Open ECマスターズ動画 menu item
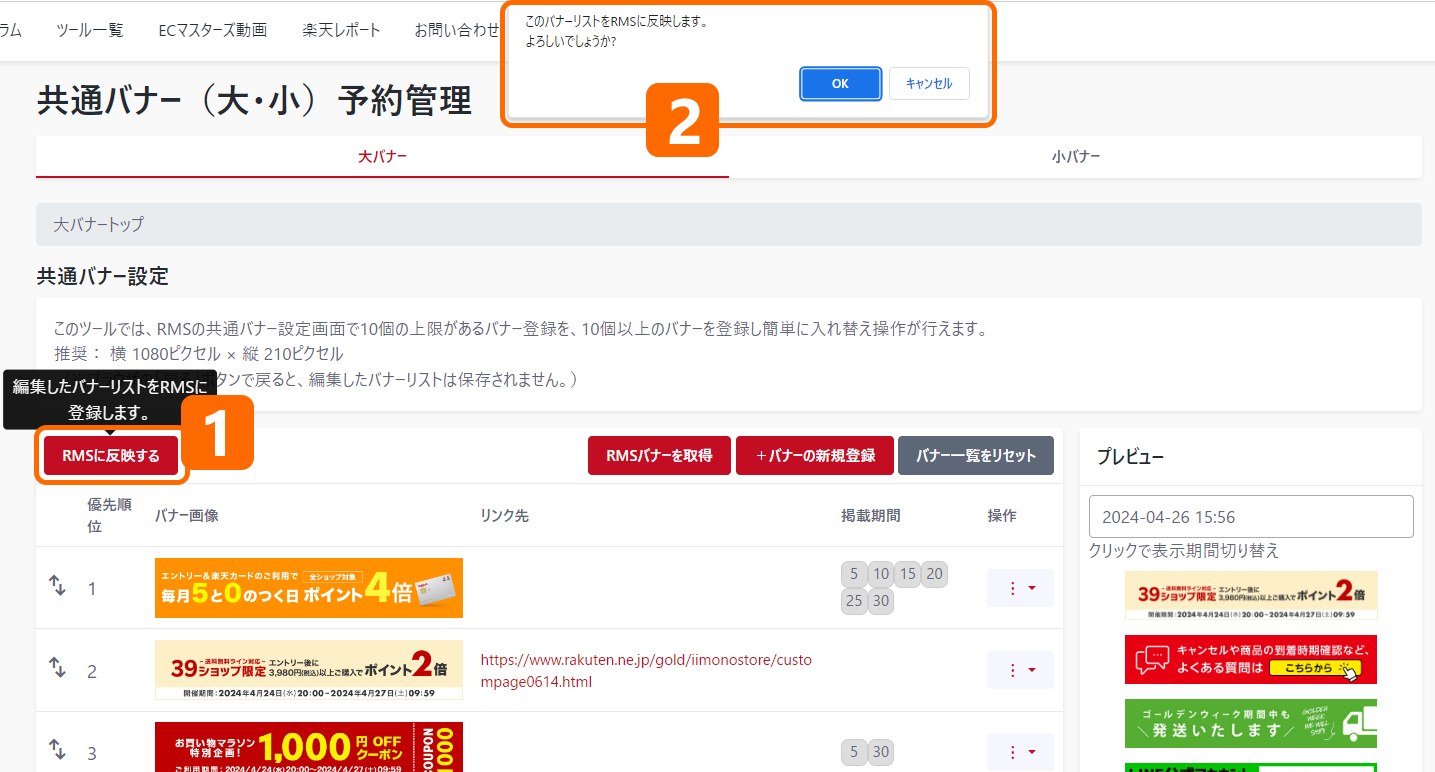This screenshot has height=772, width=1435. pos(213,30)
